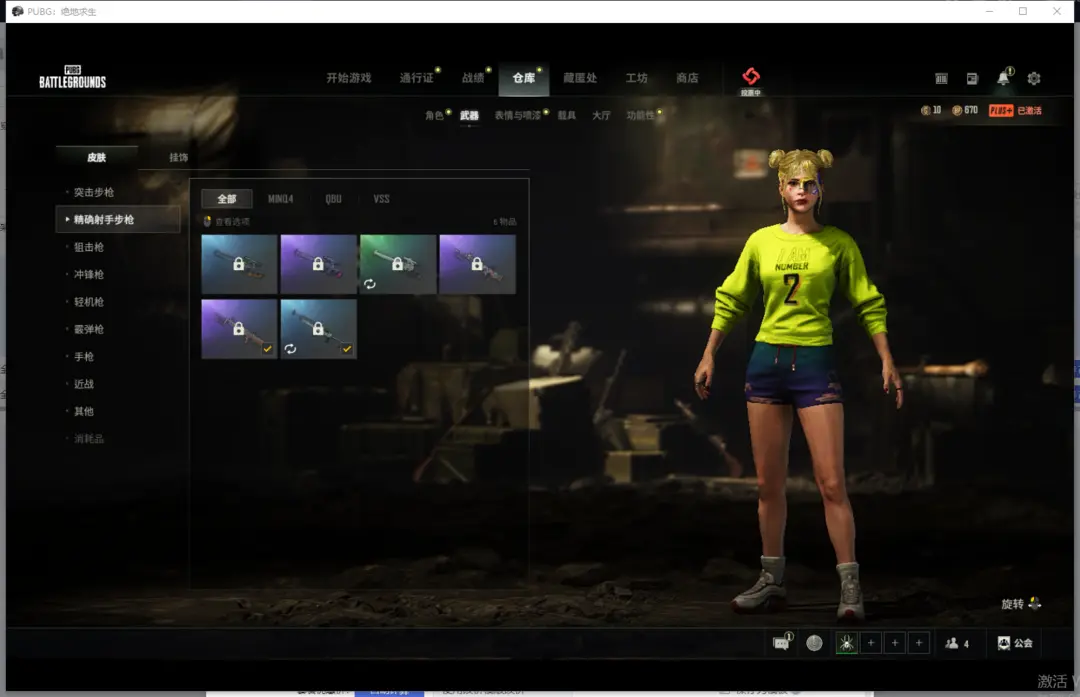This screenshot has height=697, width=1080.
Task: Select the purple skin ending the top row
Action: pos(477,264)
